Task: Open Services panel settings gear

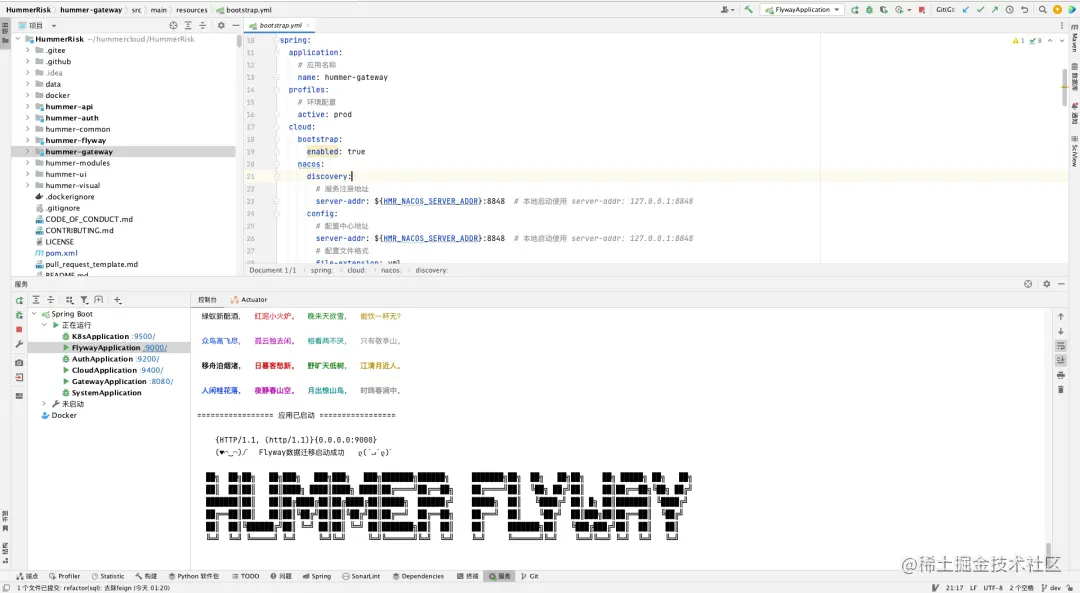Action: pos(1046,284)
